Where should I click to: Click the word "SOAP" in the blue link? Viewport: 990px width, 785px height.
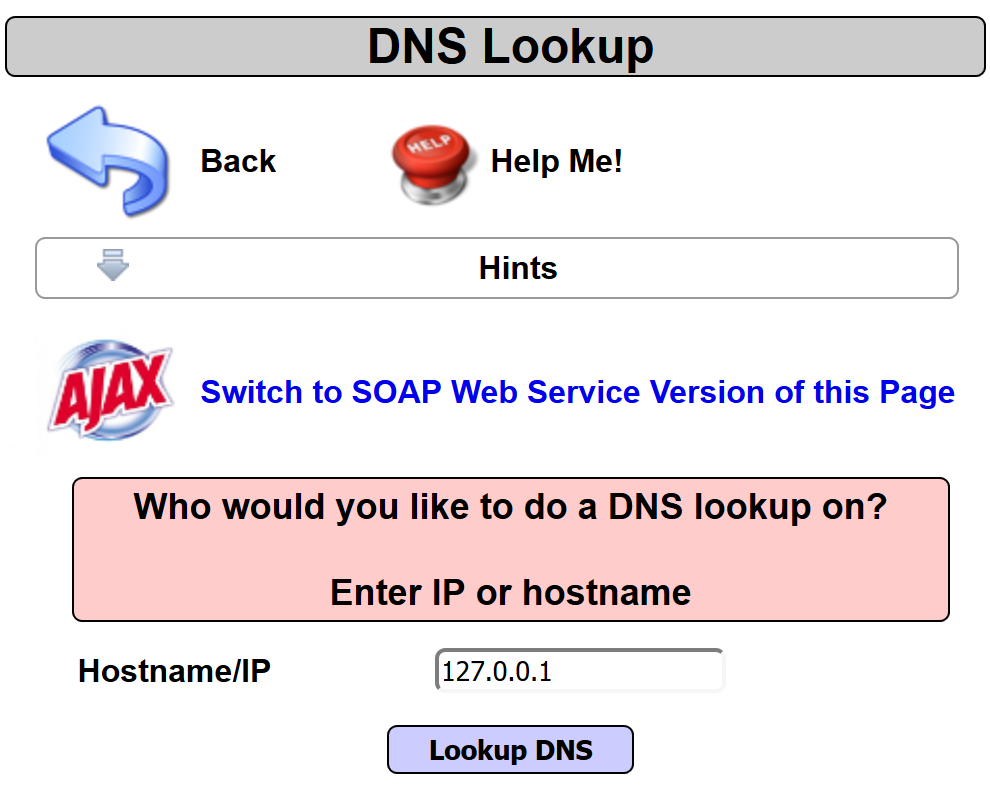(x=397, y=392)
